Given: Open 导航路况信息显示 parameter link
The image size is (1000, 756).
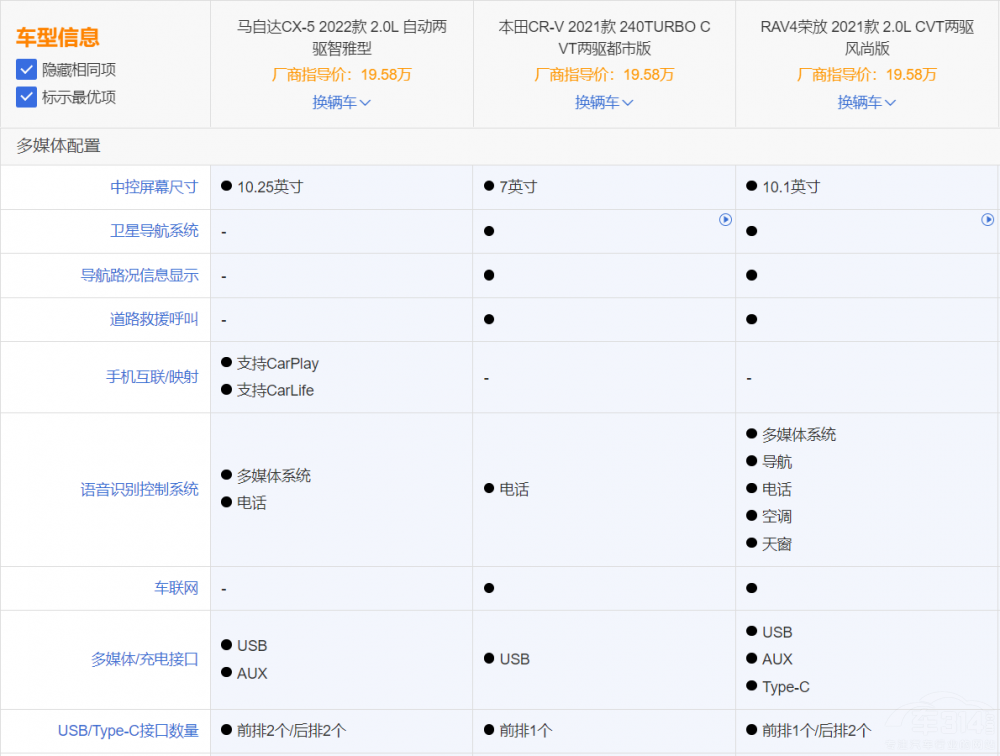Looking at the screenshot, I should point(139,275).
